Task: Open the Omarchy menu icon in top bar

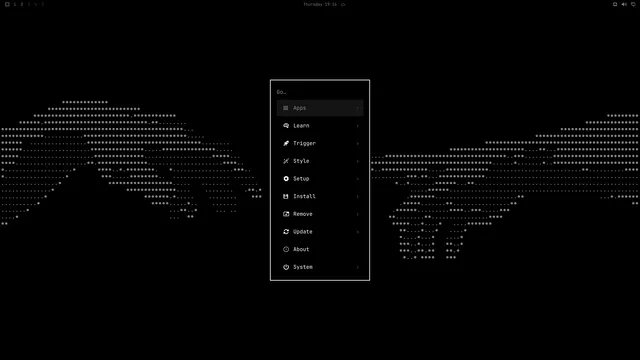Action: pyautogui.click(x=7, y=4)
